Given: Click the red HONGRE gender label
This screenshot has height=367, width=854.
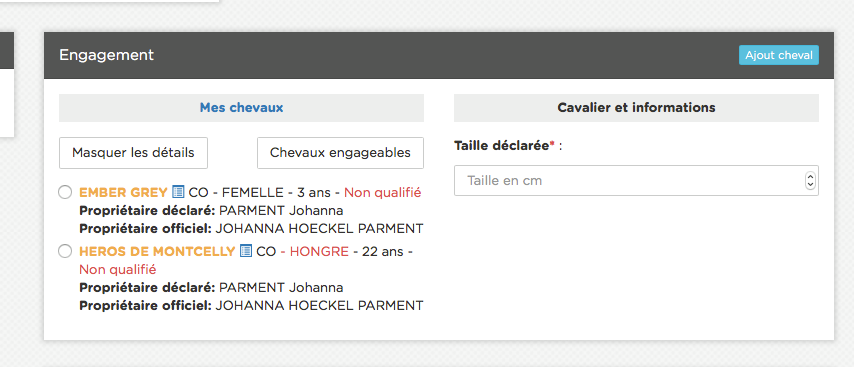Looking at the screenshot, I should tap(319, 252).
